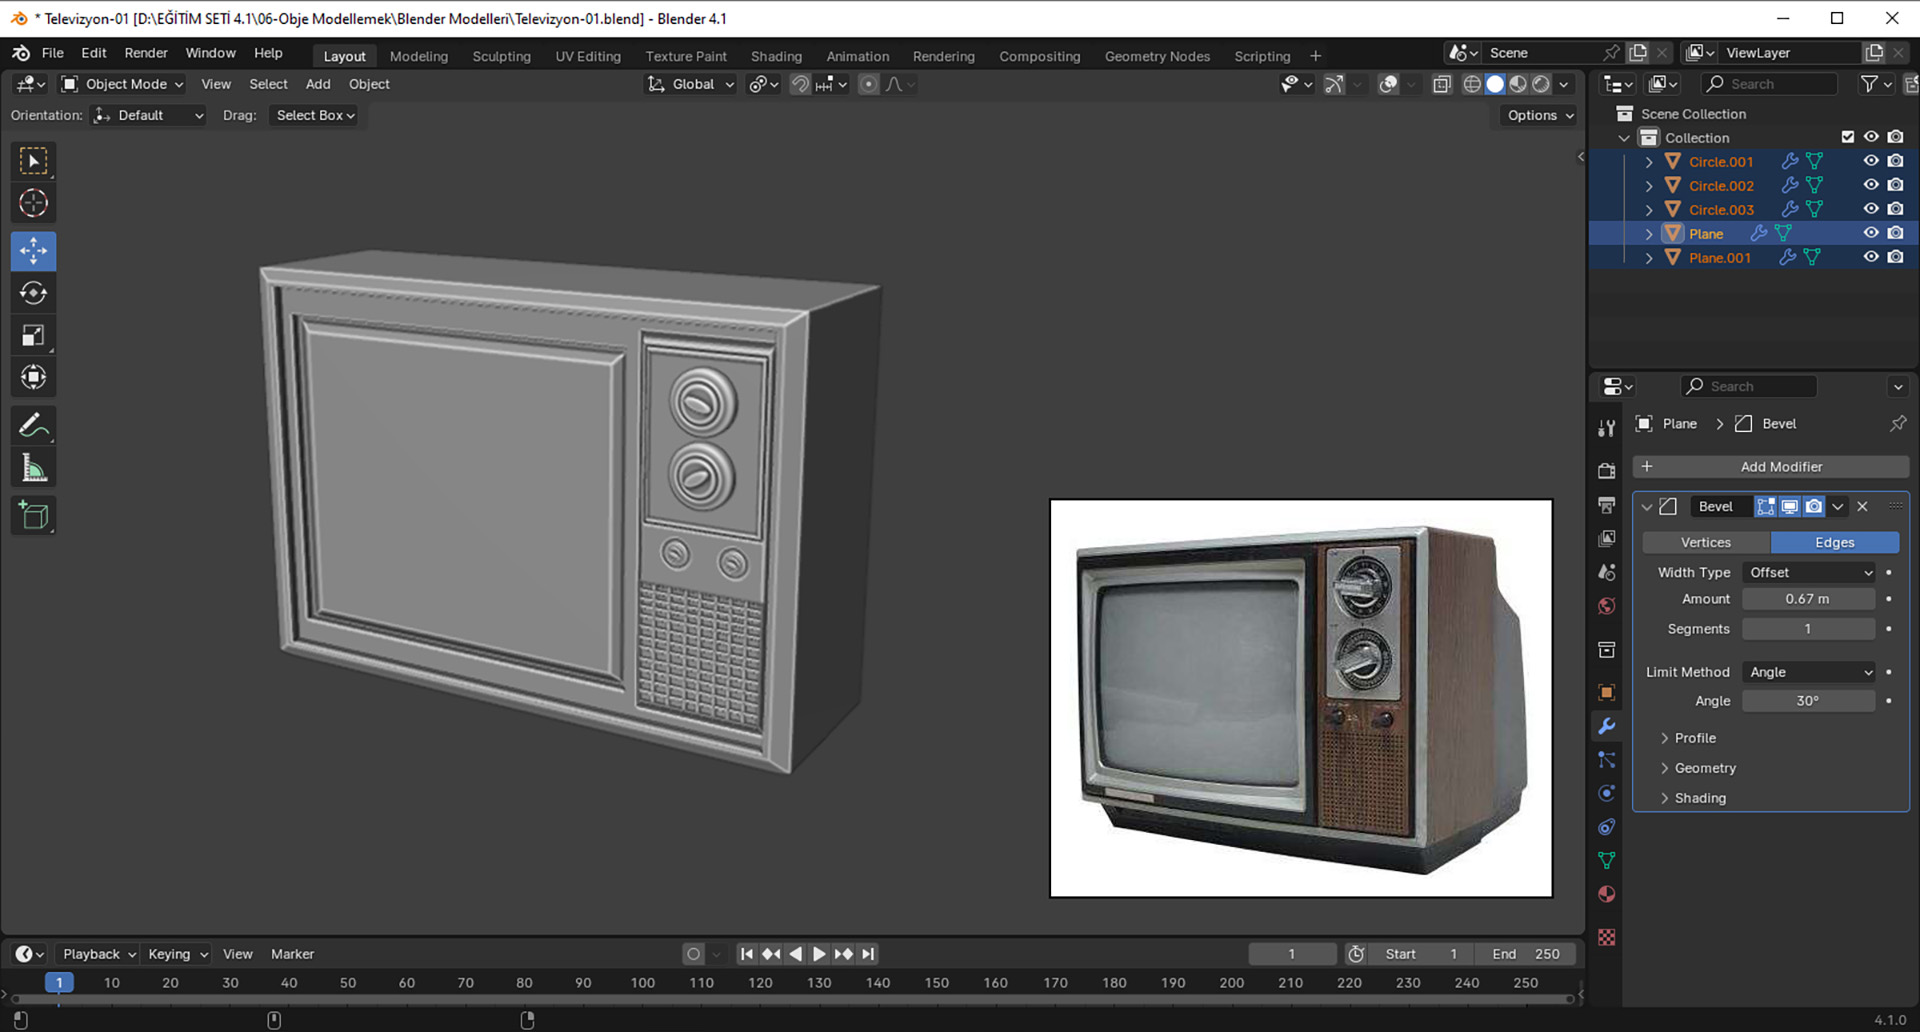
Task: Activate the Rotate tool
Action: (33, 293)
